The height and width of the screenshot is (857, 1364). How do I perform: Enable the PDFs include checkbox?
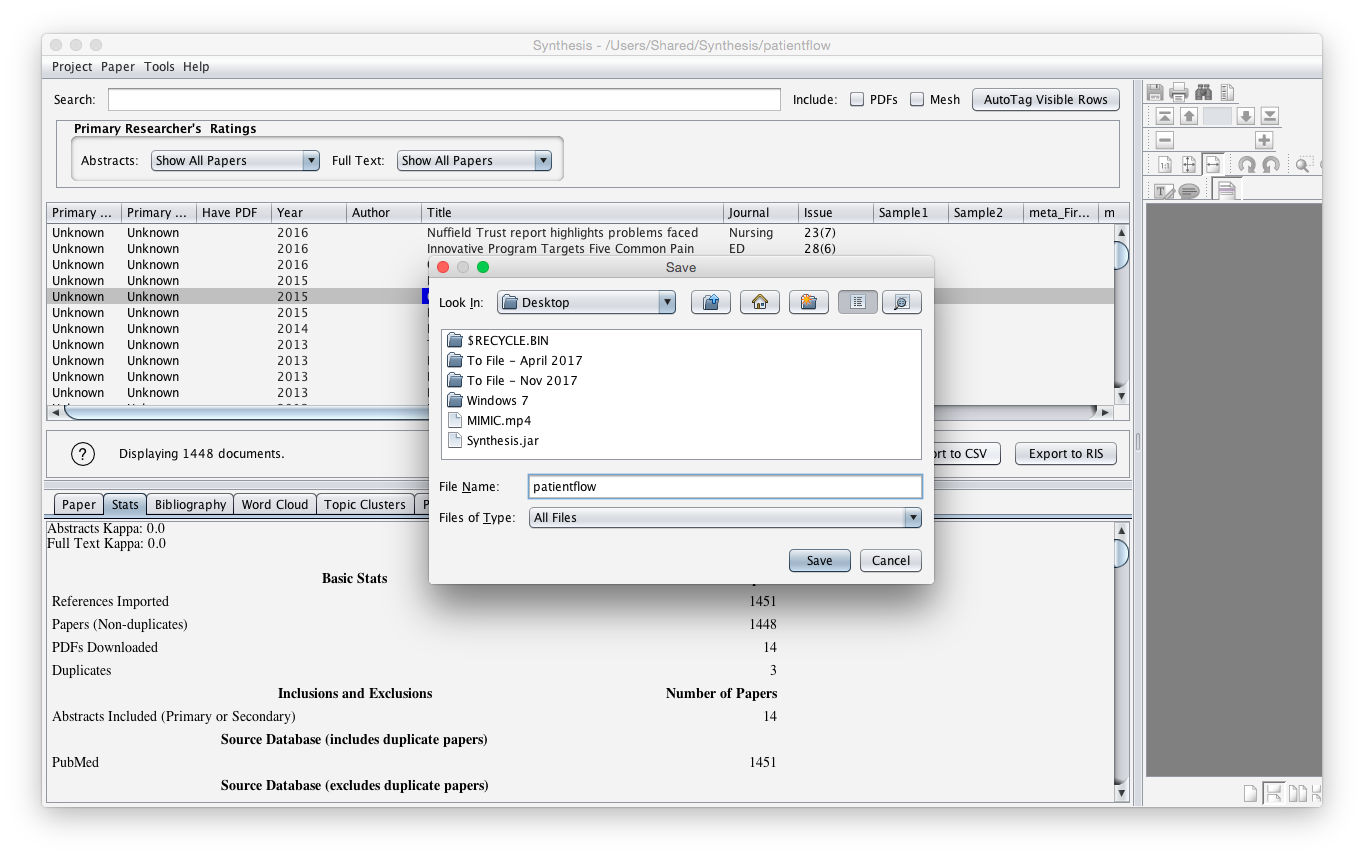(x=857, y=100)
